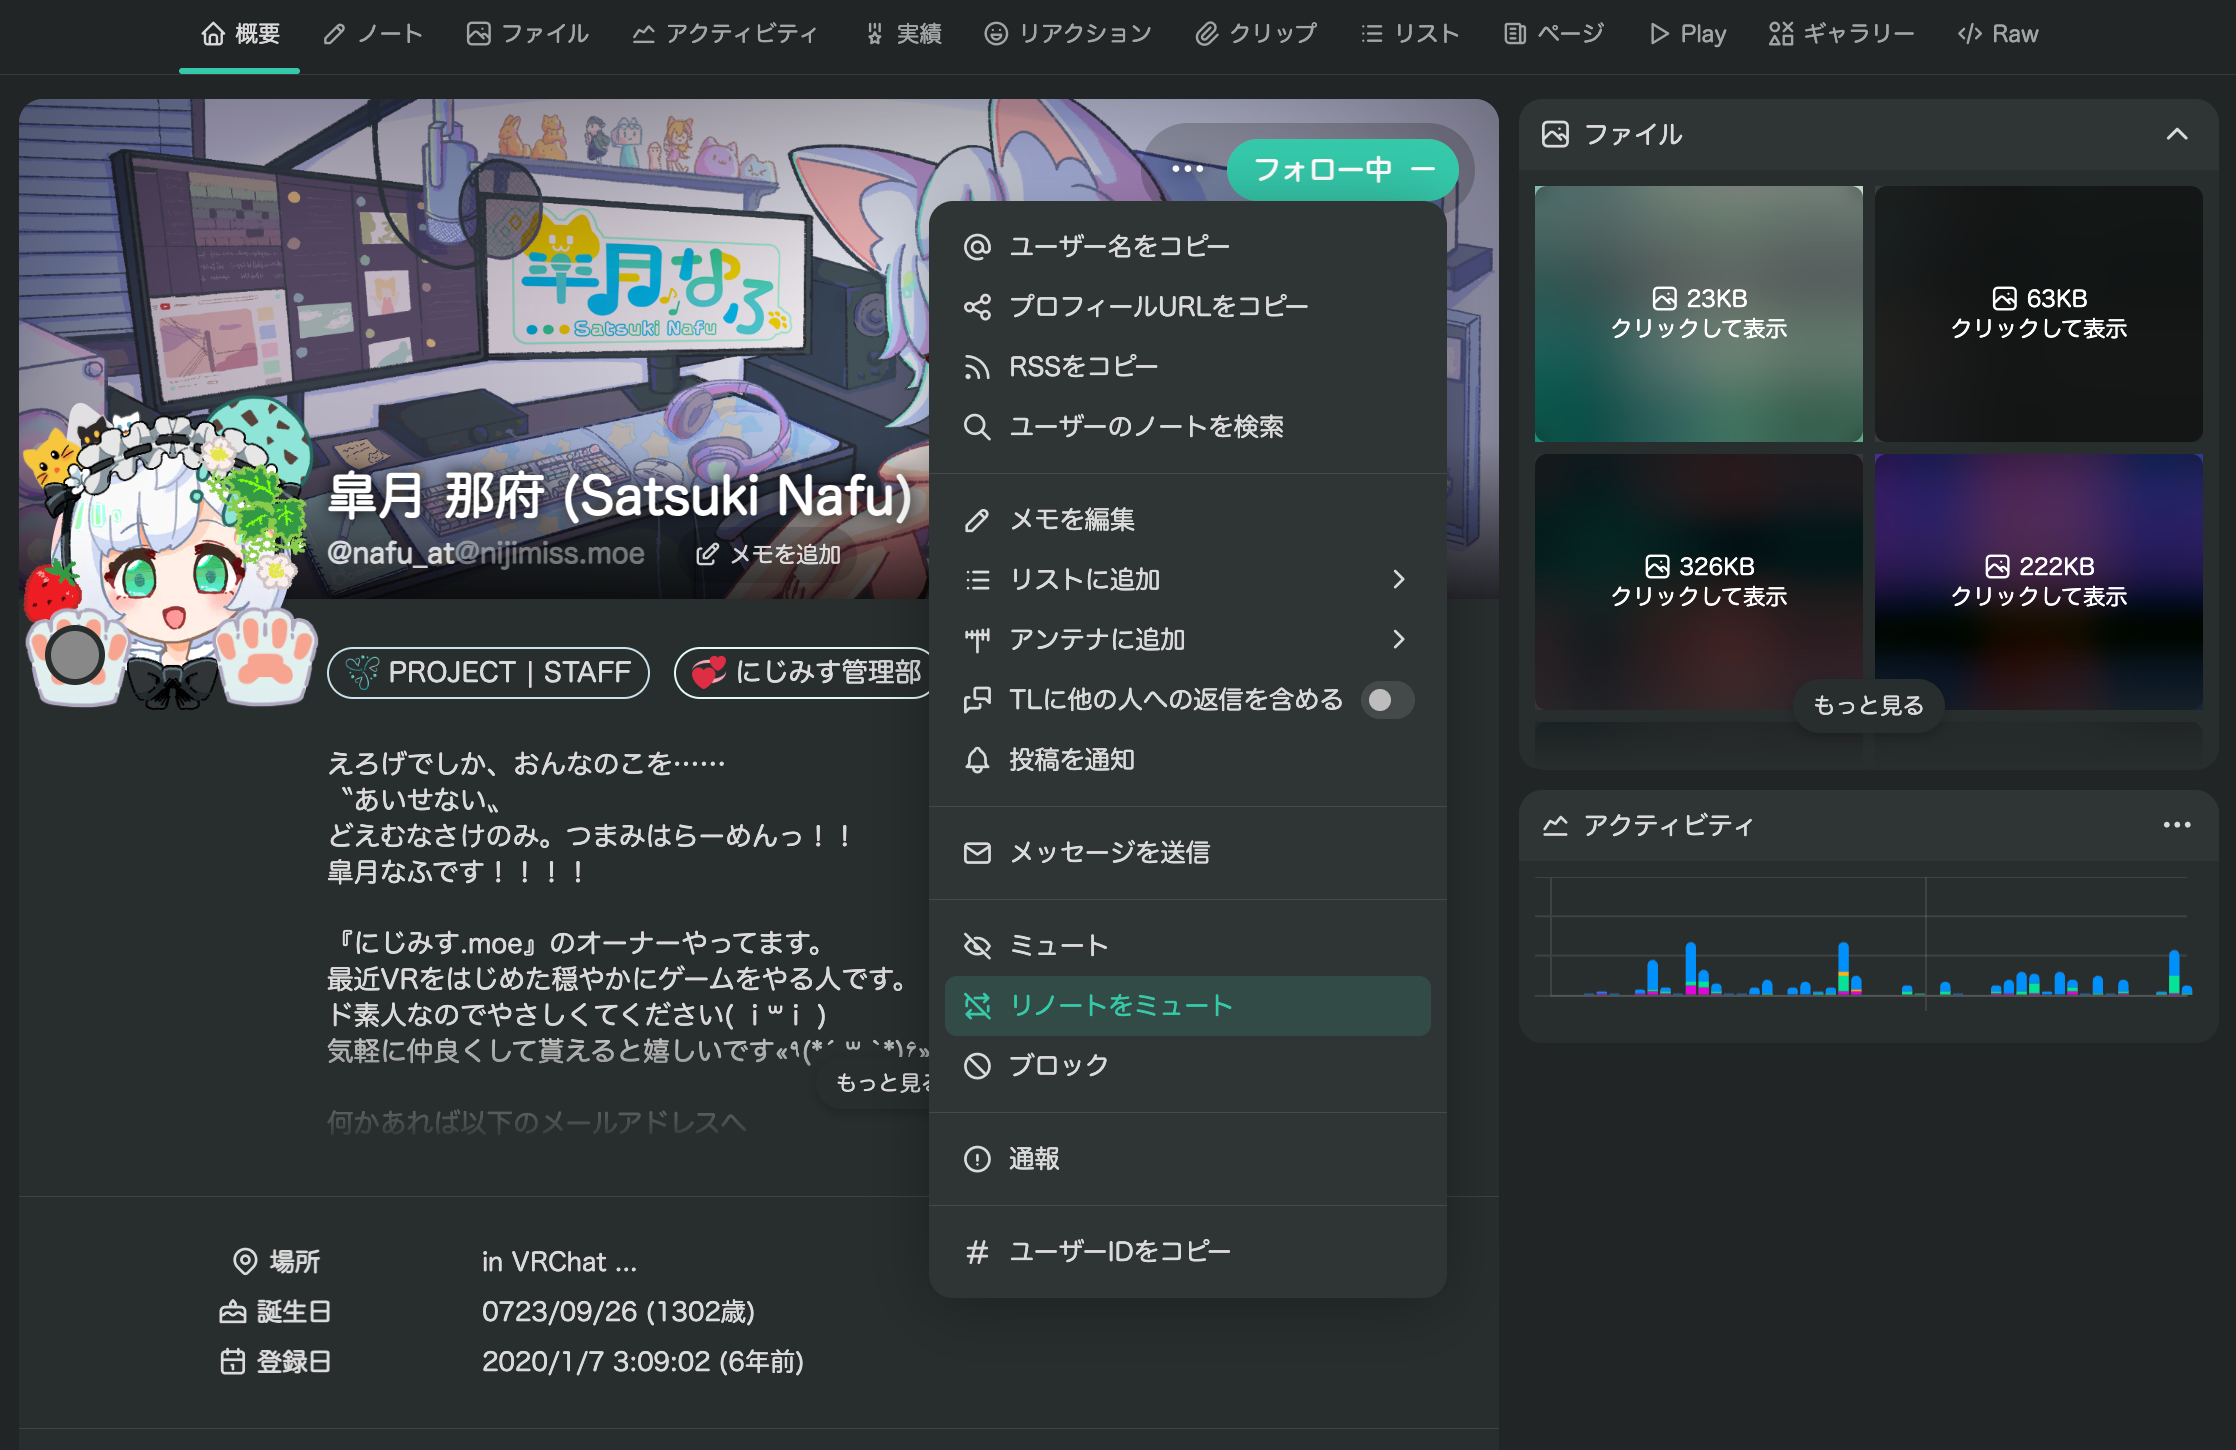2236x1450 pixels.
Task: Choose ユーザーIDをコピー
Action: pos(1188,1251)
